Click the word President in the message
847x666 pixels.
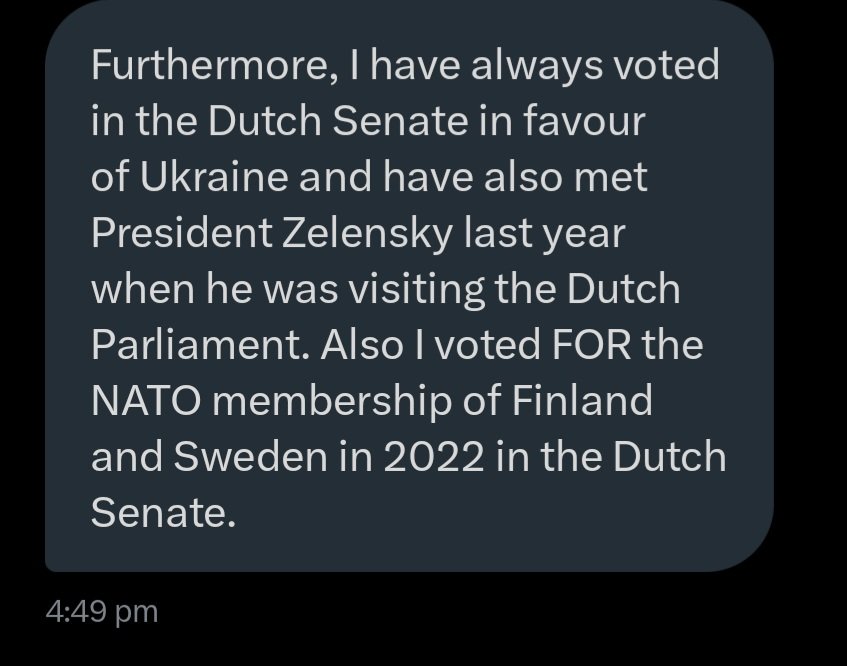pyautogui.click(x=182, y=233)
